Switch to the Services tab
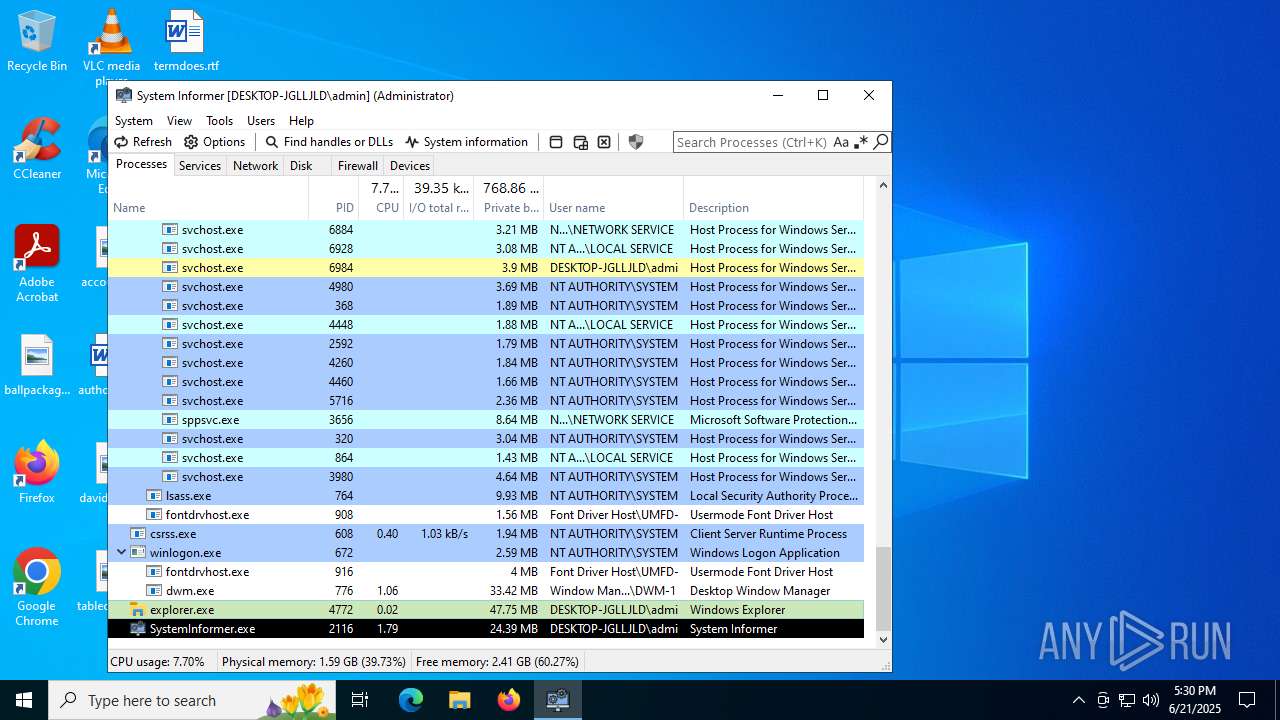 coord(200,166)
